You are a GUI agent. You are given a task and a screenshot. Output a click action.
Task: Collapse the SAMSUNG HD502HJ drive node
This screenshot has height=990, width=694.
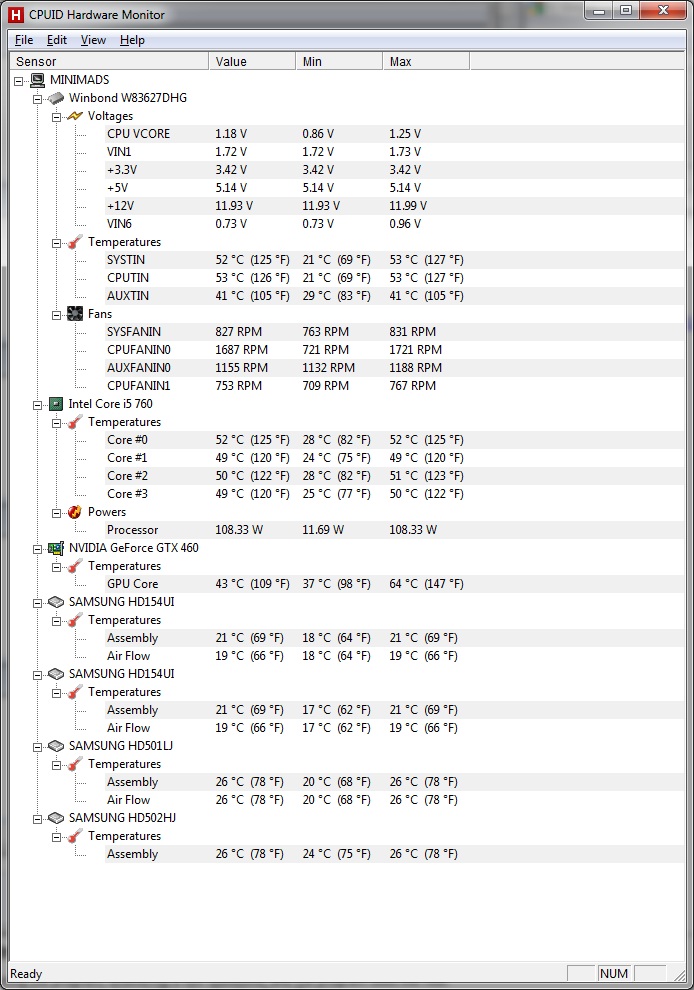point(38,819)
